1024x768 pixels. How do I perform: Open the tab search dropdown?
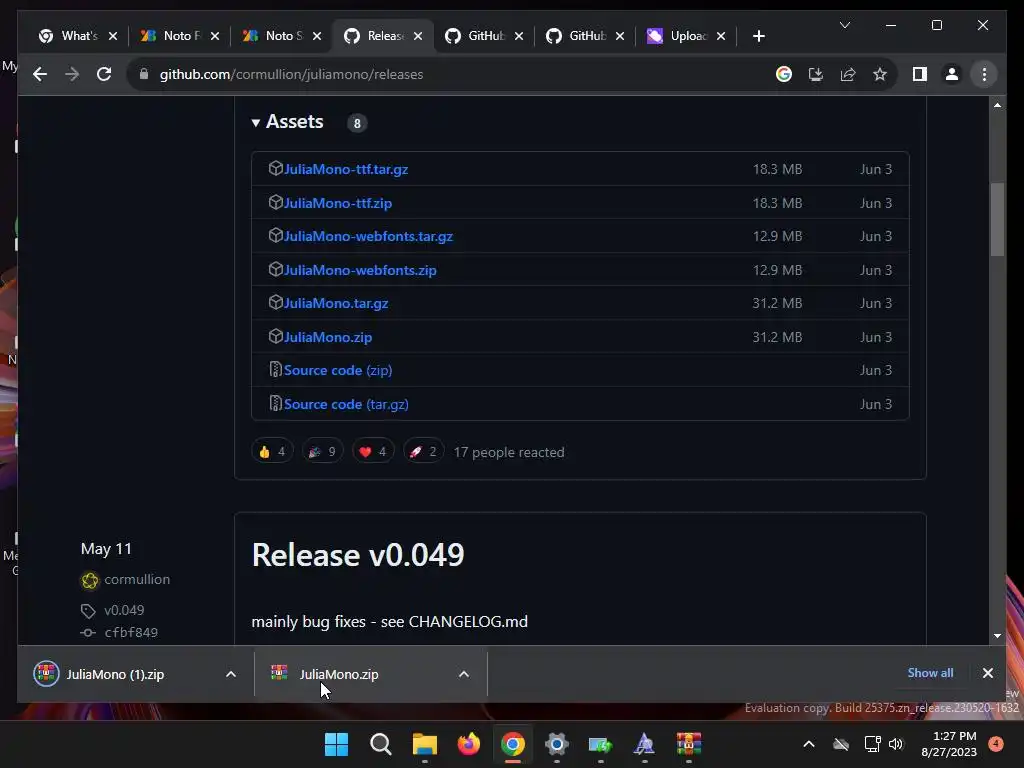click(x=844, y=25)
